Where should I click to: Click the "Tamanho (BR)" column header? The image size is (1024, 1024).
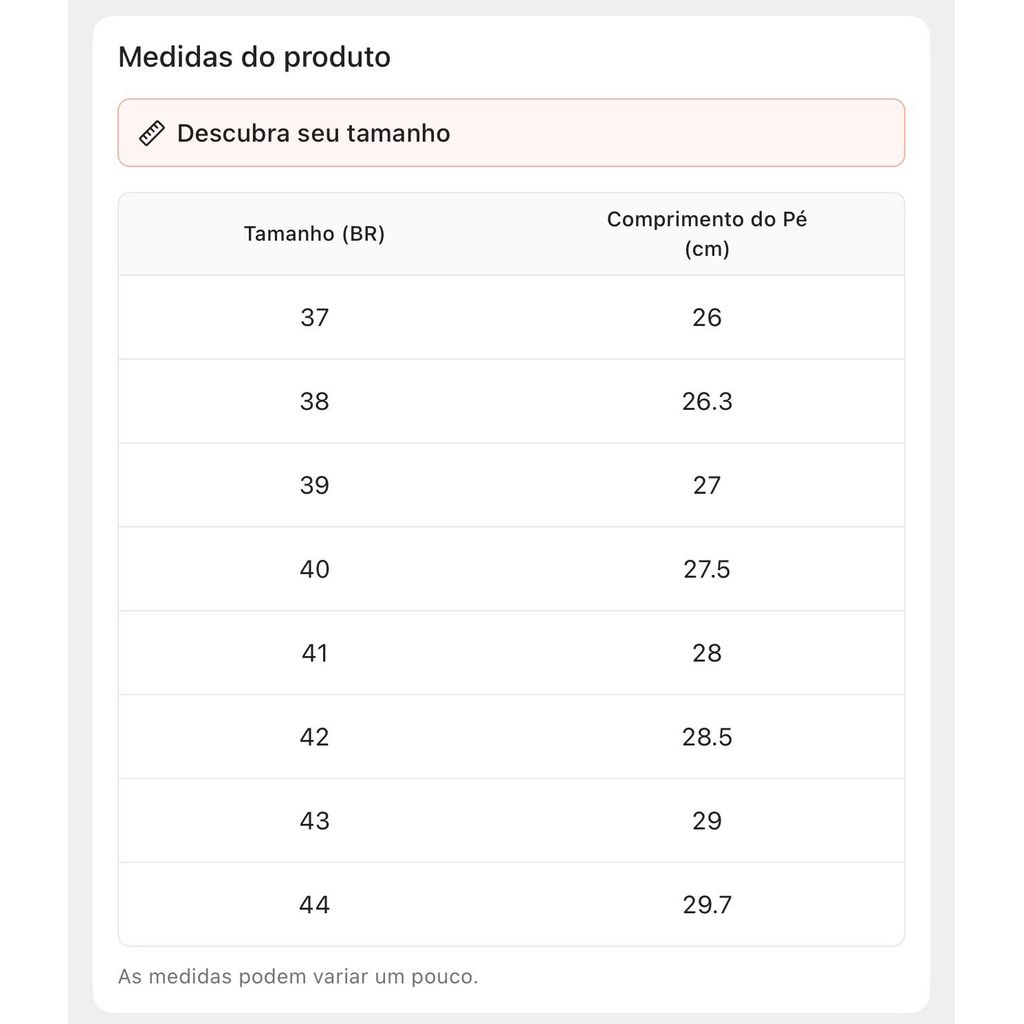[314, 234]
